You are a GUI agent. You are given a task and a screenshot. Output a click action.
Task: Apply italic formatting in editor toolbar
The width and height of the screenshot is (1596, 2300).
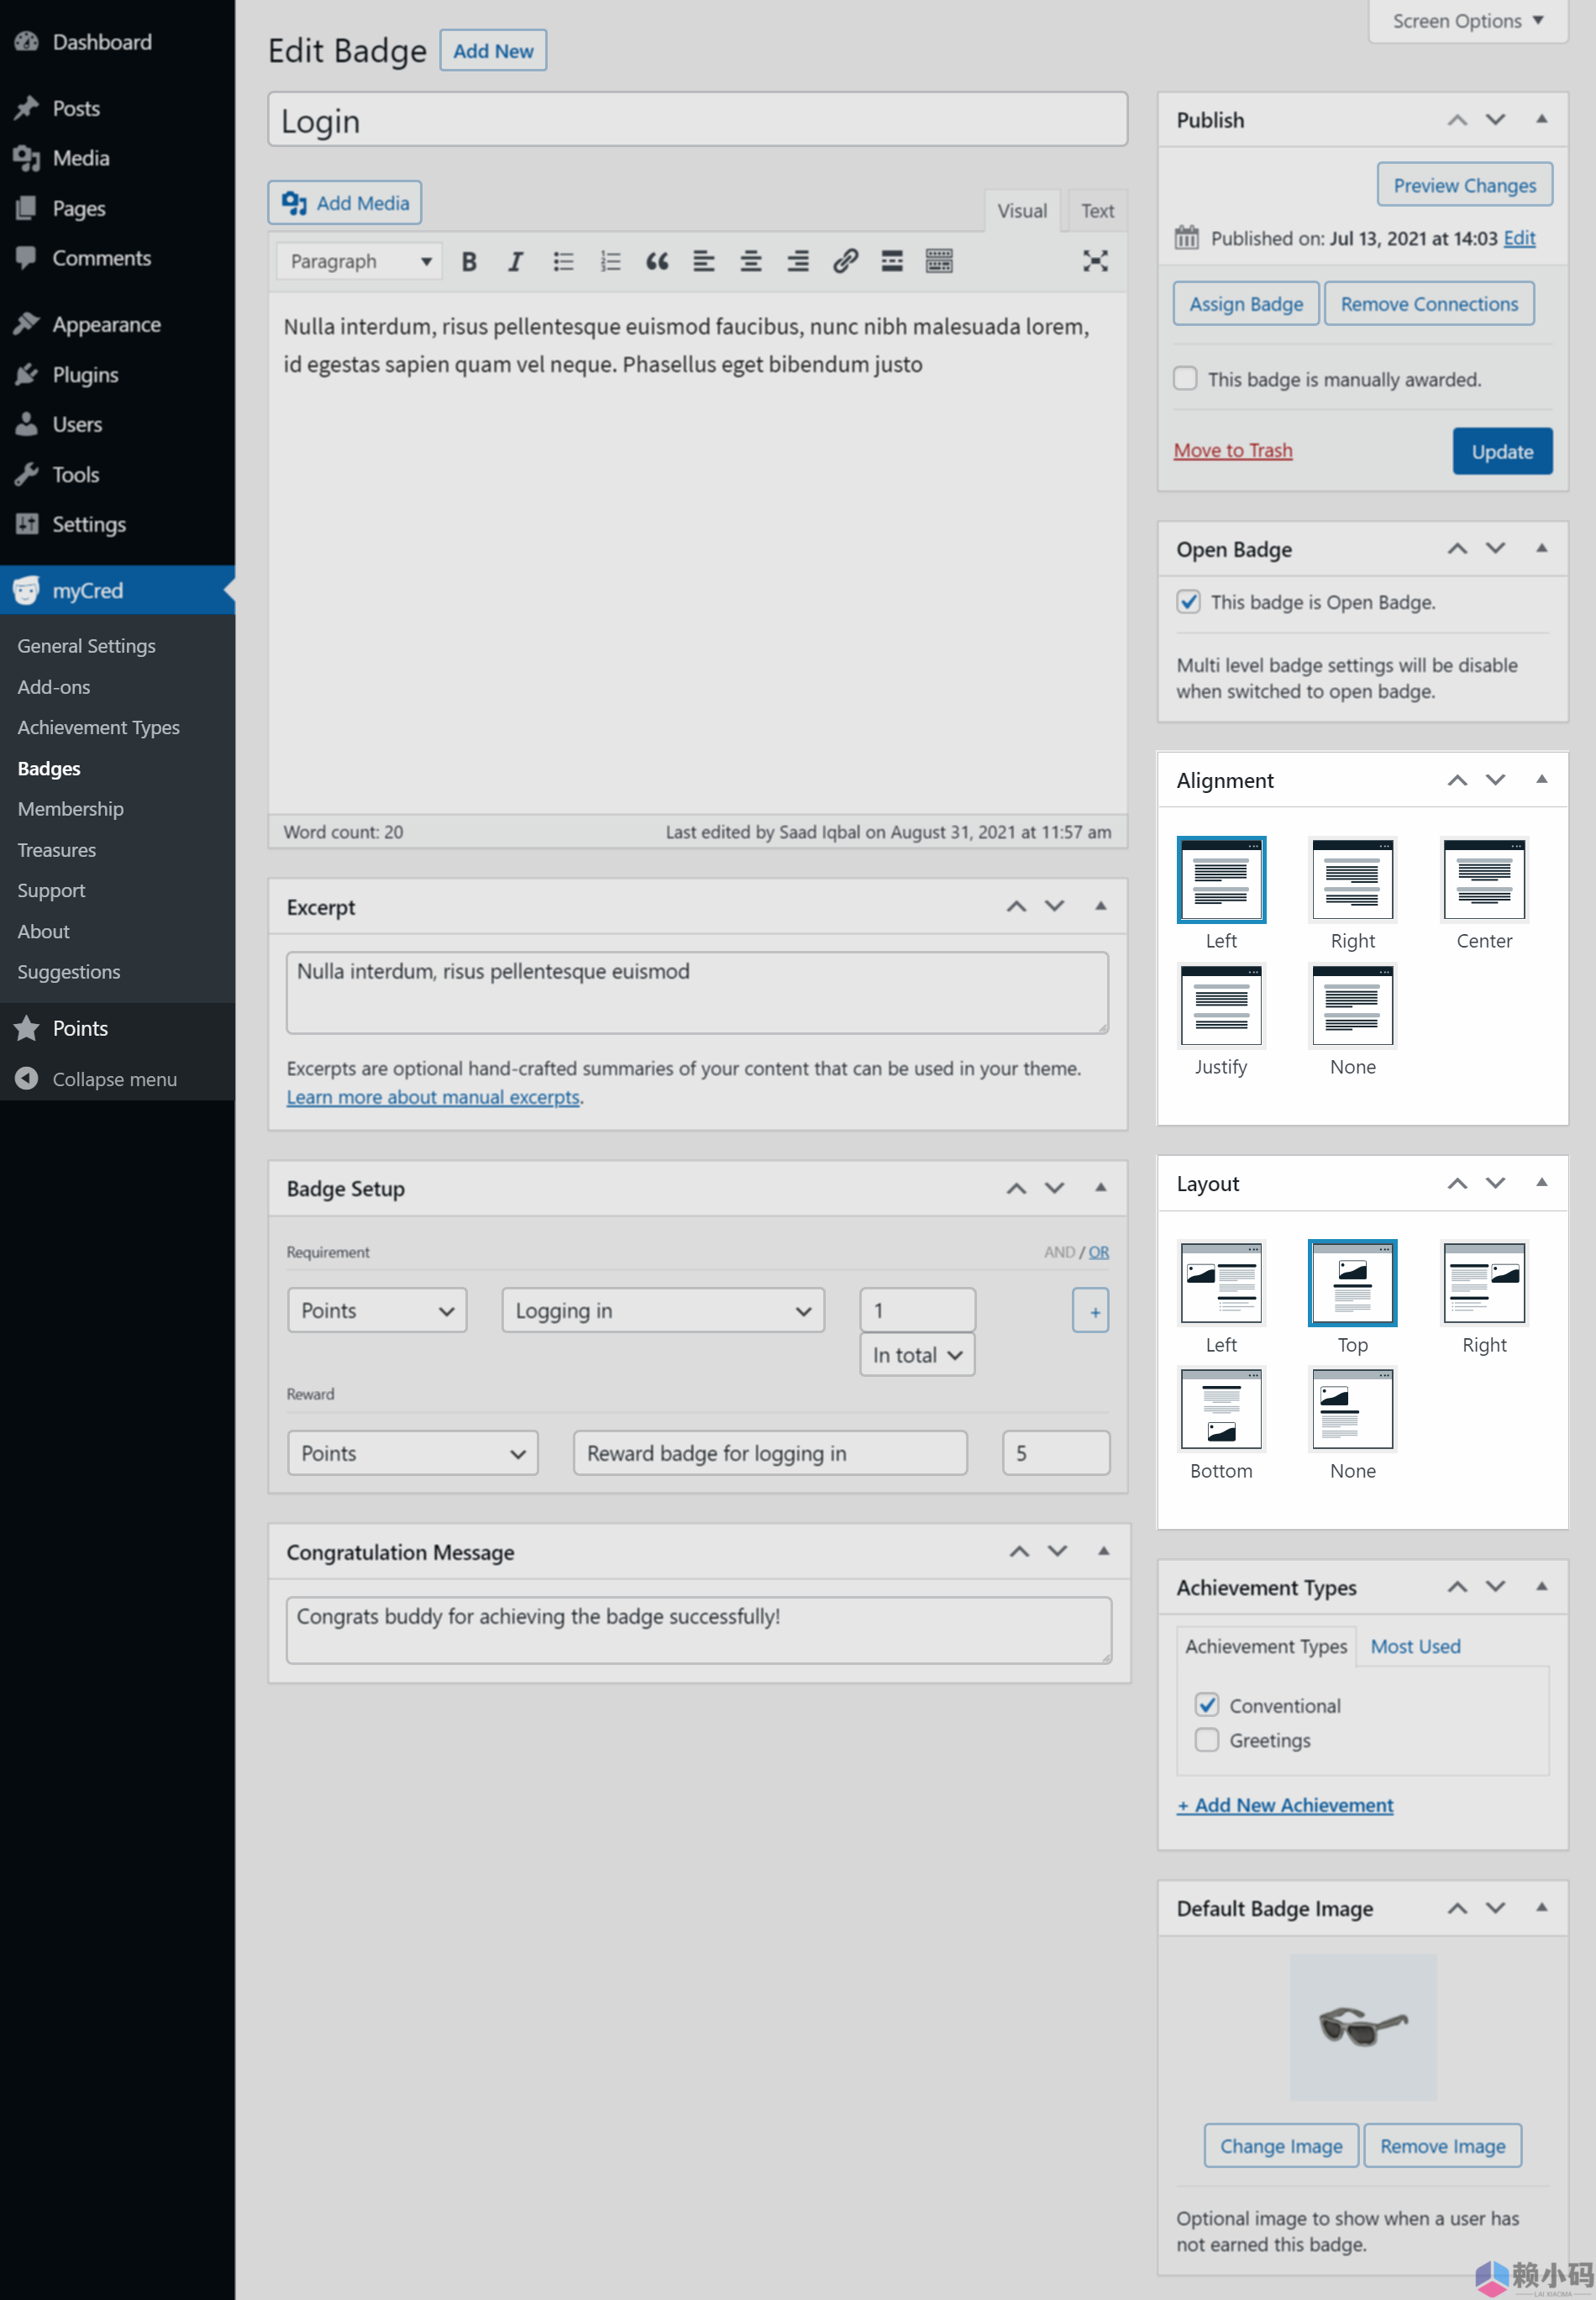click(x=515, y=262)
